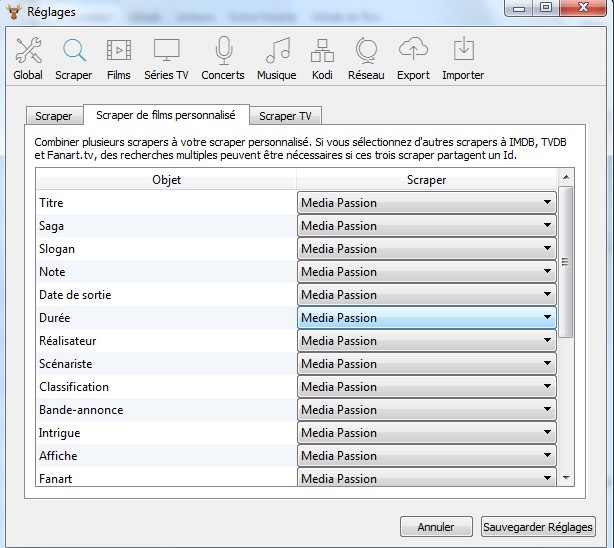The height and width of the screenshot is (548, 614).
Task: Click Sauvegarder Réglages button
Action: click(537, 527)
